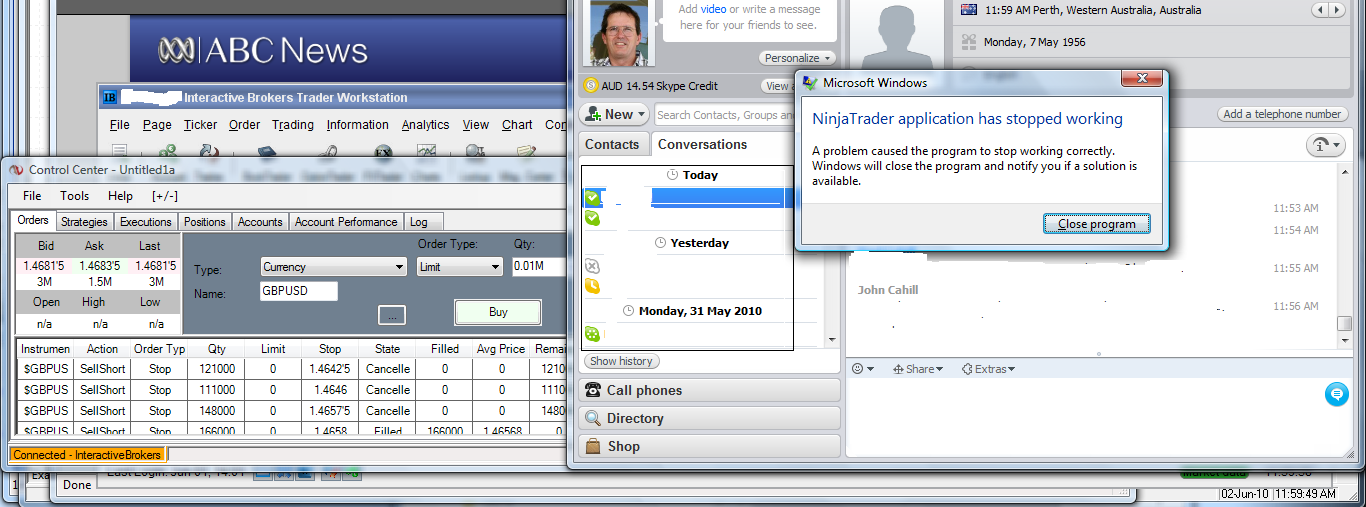Click the Today clock icon in conversations
Viewport: 1366px width, 507px height.
[x=673, y=175]
